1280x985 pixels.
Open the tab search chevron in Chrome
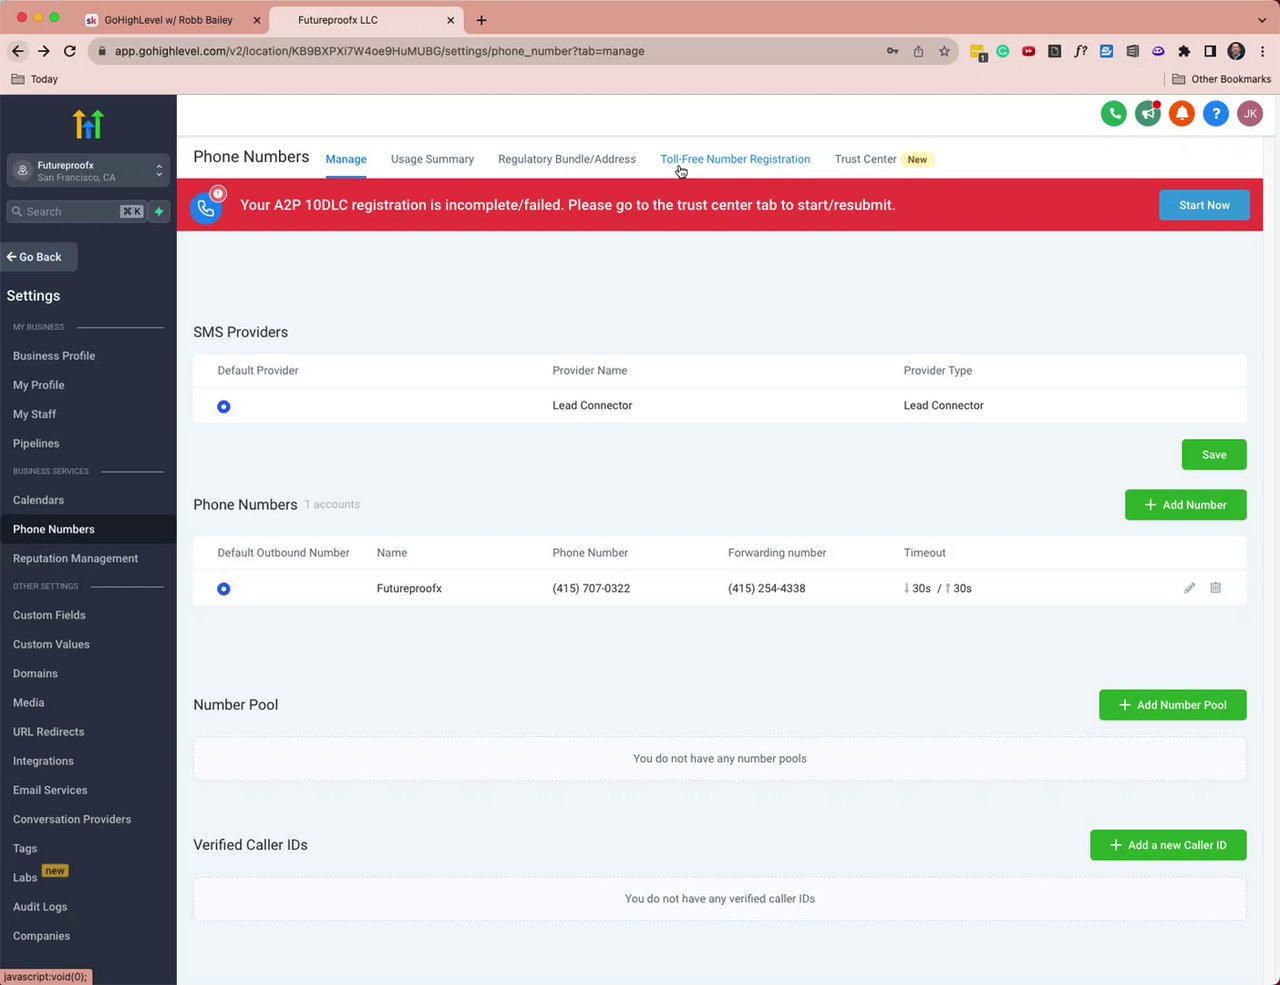click(x=1262, y=20)
